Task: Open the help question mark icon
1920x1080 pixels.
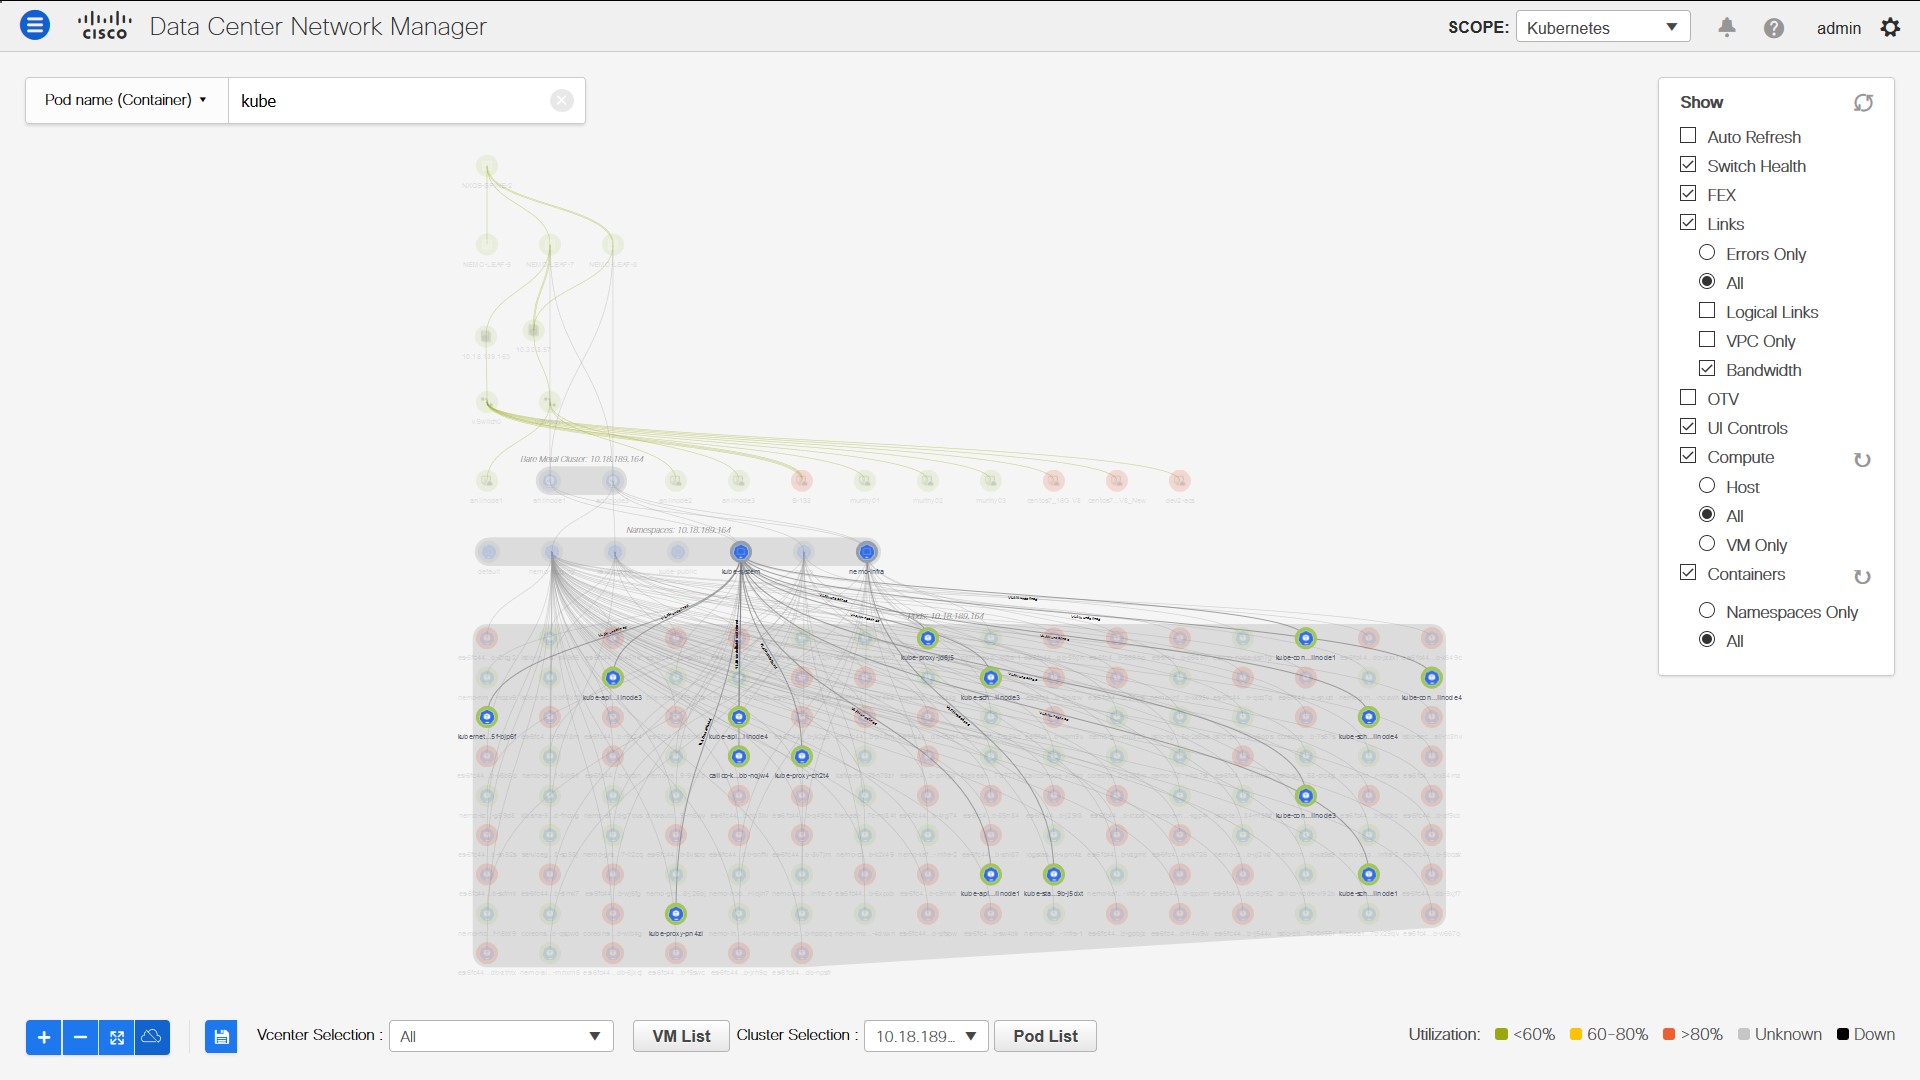Action: [1773, 28]
